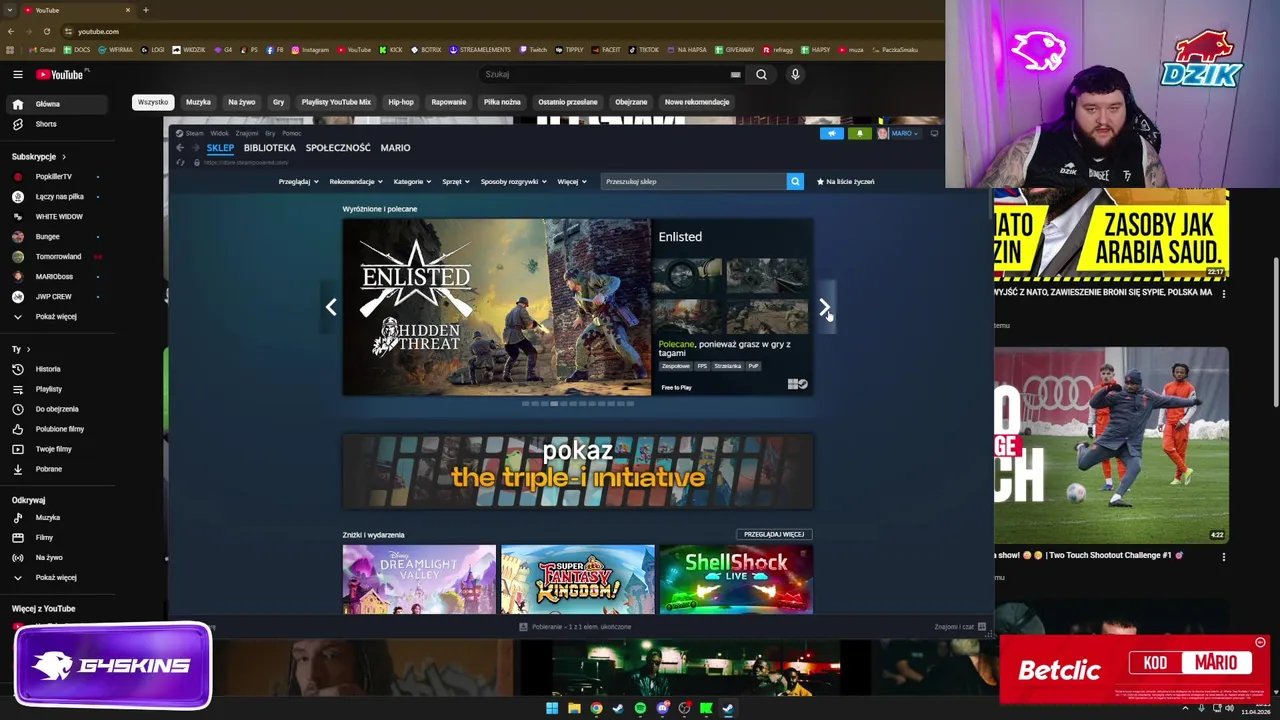Viewport: 1280px width, 720px height.
Task: Reload the Chrome browser page
Action: [47, 31]
